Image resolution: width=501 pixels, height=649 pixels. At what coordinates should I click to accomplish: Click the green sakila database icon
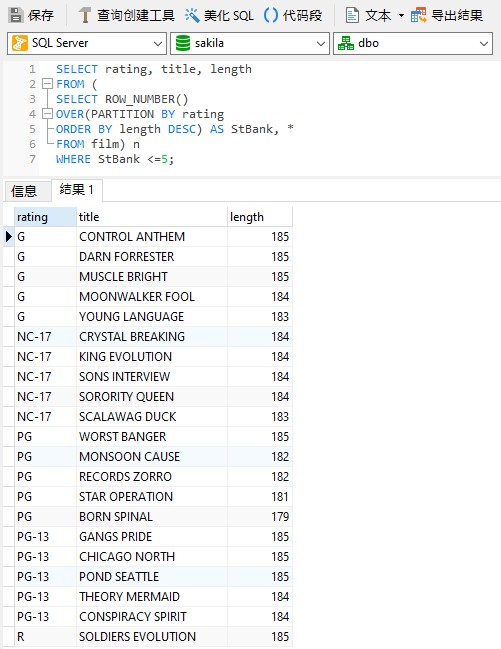coord(183,43)
